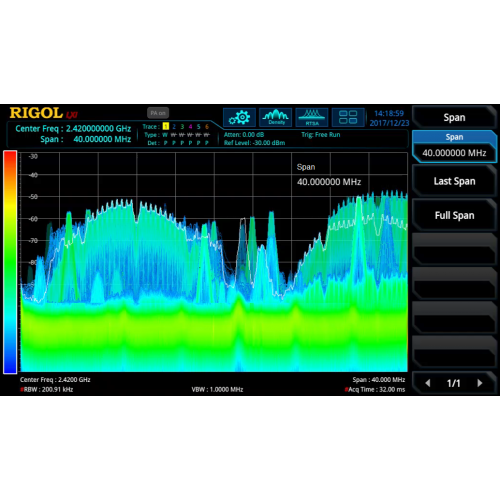The image size is (500, 500).
Task: Choose the Last Span softkey
Action: (x=454, y=181)
